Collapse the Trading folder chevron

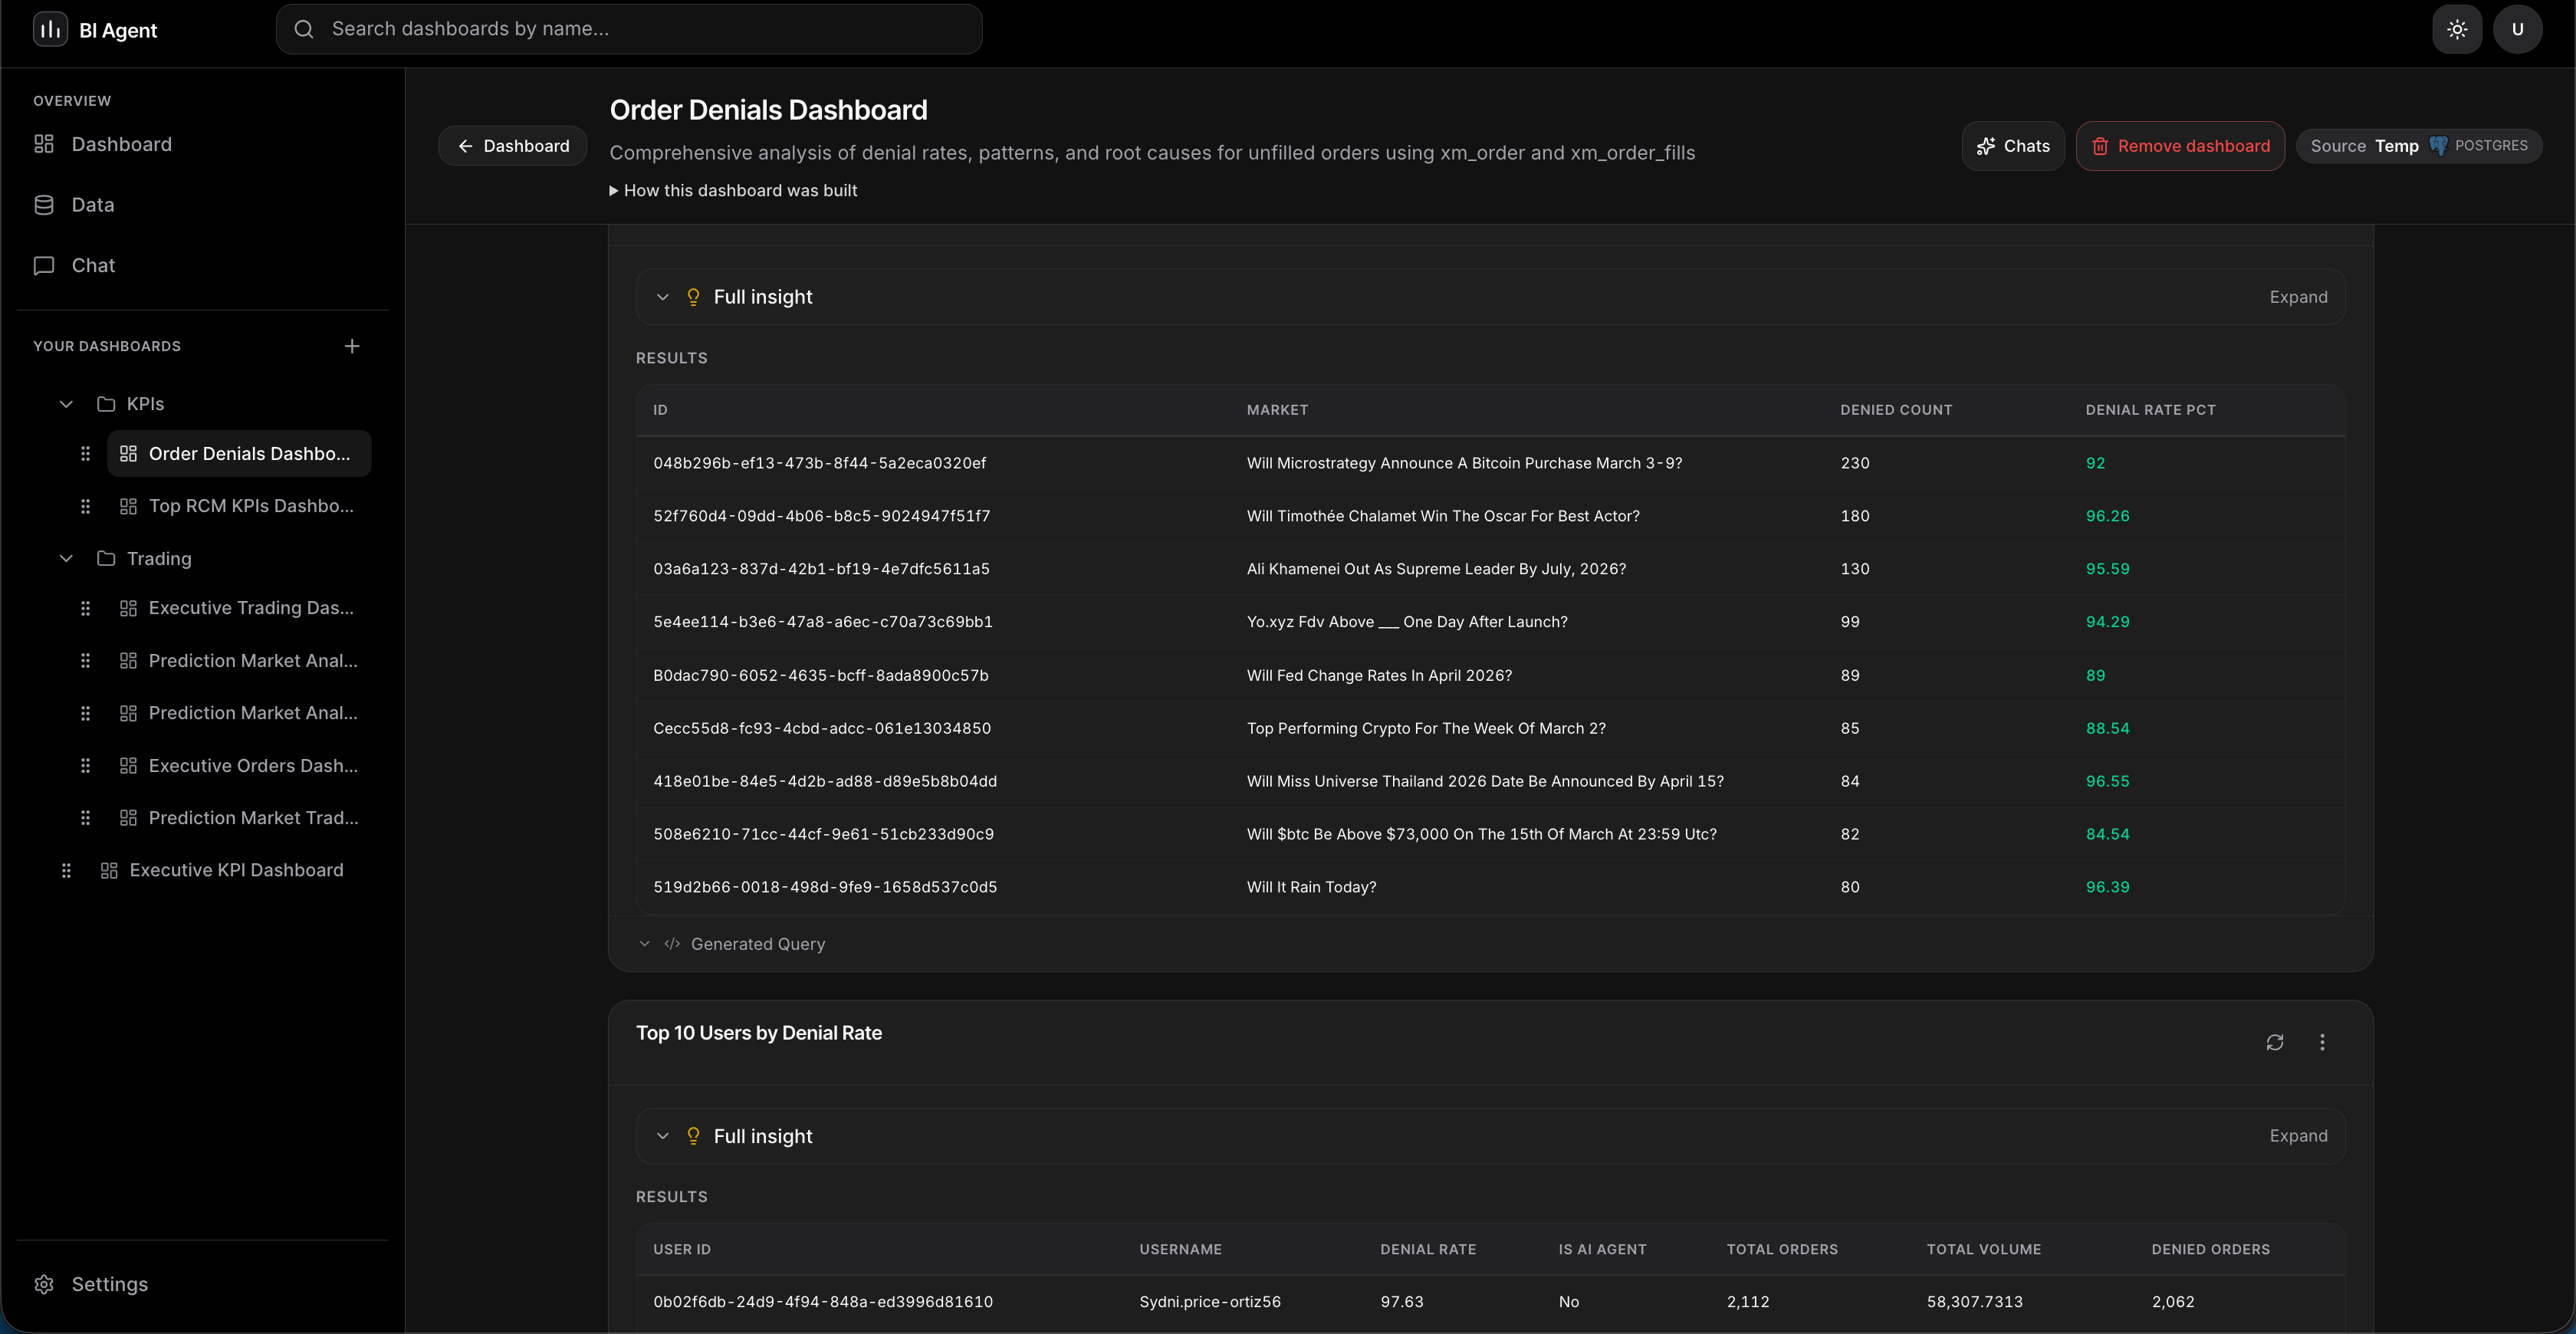coord(66,558)
